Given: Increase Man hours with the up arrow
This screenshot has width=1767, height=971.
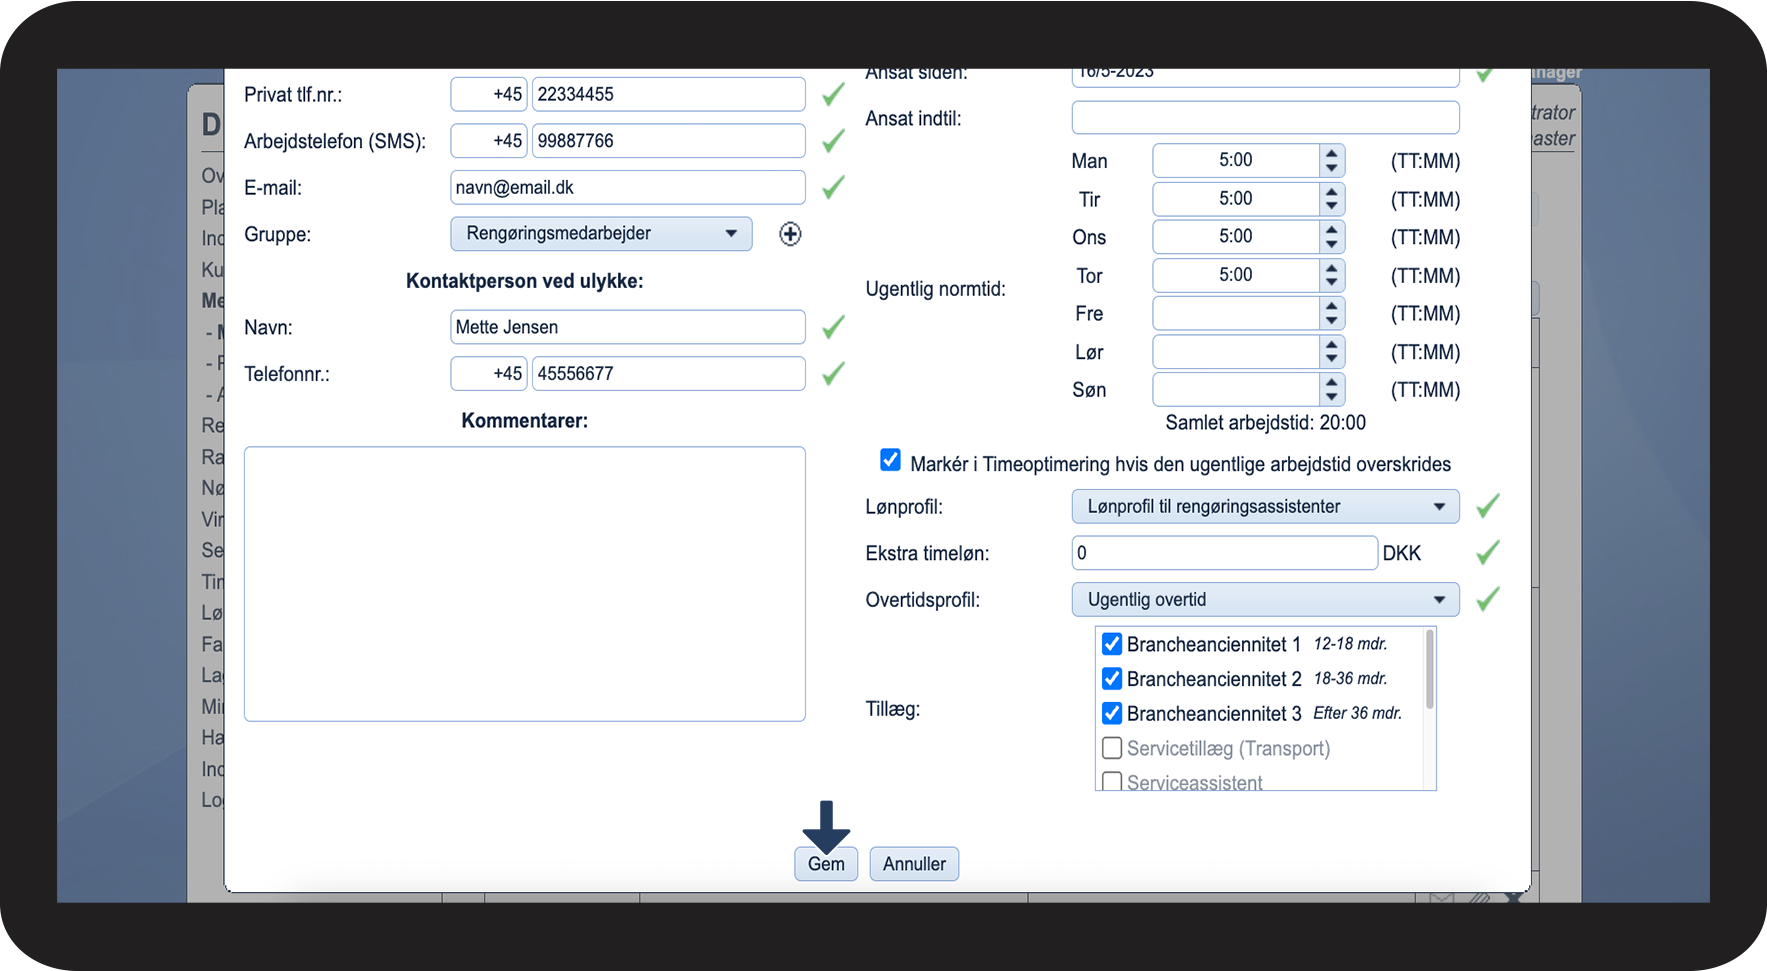Looking at the screenshot, I should pyautogui.click(x=1331, y=154).
